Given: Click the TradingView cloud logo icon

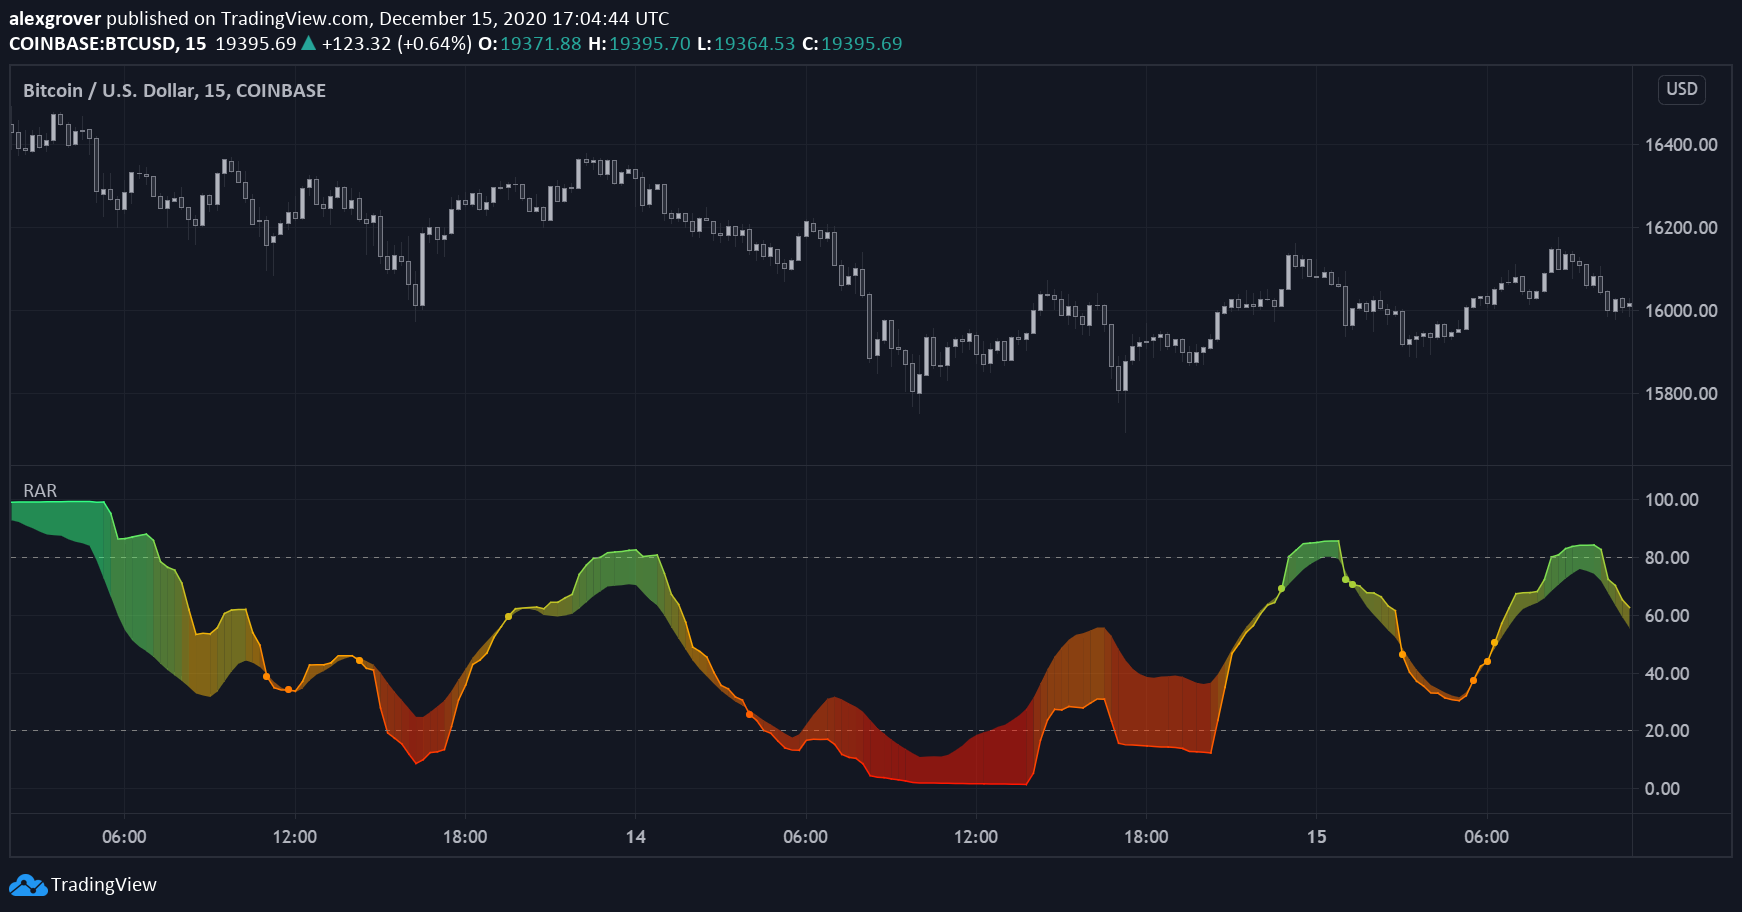Looking at the screenshot, I should [x=28, y=885].
